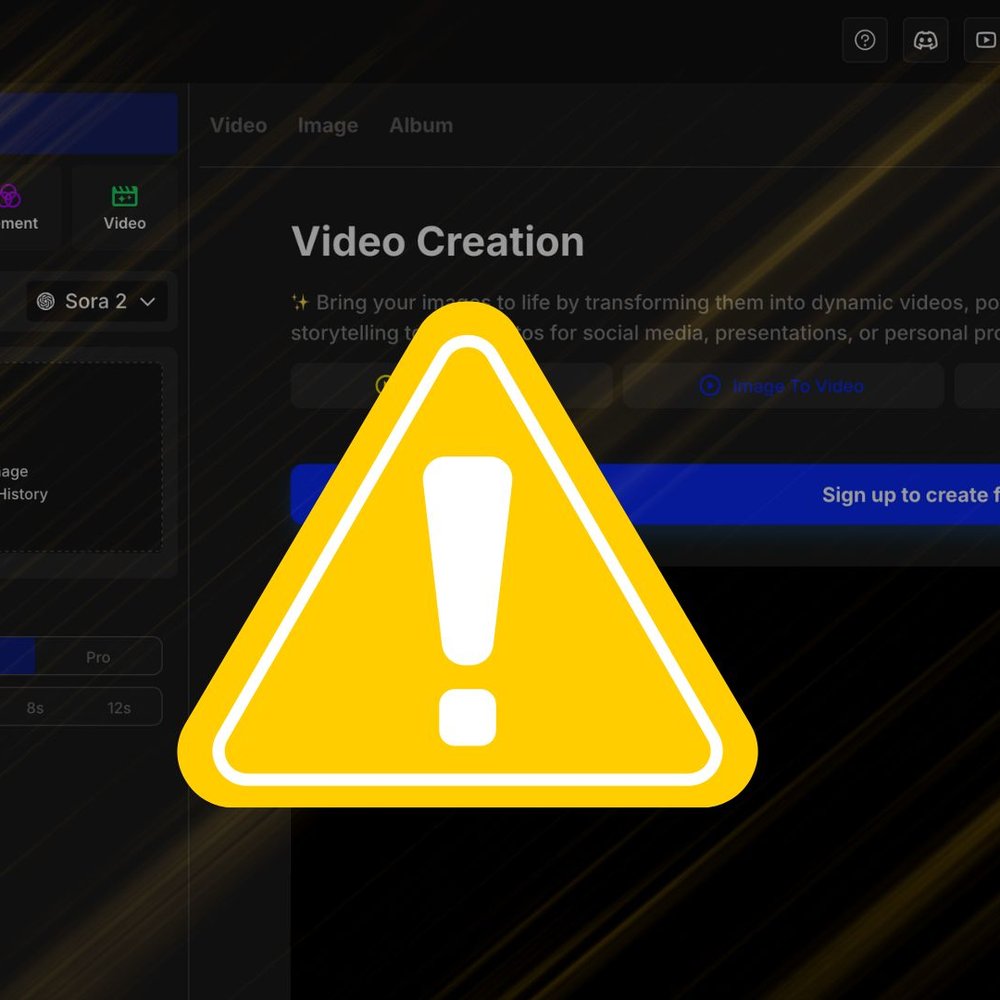Expand the Sora 2 model dropdown
1000x1000 pixels.
click(x=97, y=302)
